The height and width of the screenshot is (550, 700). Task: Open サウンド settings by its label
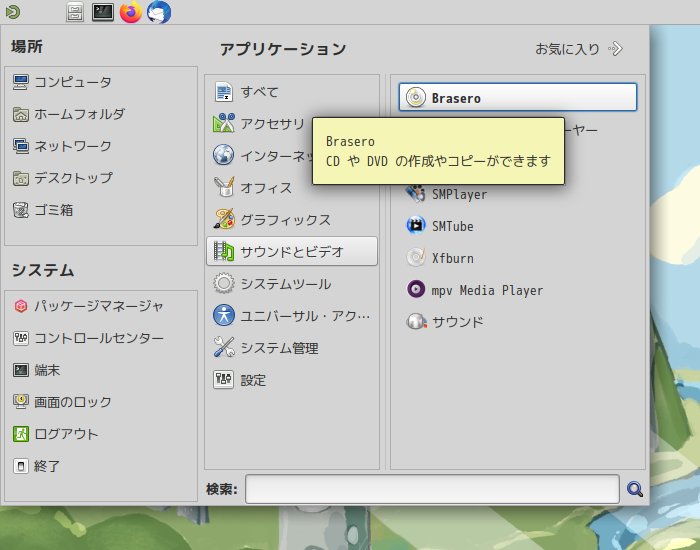pyautogui.click(x=458, y=322)
